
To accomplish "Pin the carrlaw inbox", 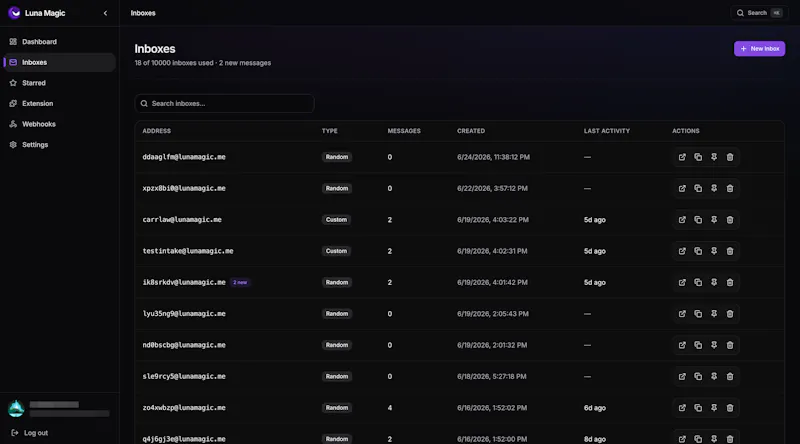I will pos(714,220).
